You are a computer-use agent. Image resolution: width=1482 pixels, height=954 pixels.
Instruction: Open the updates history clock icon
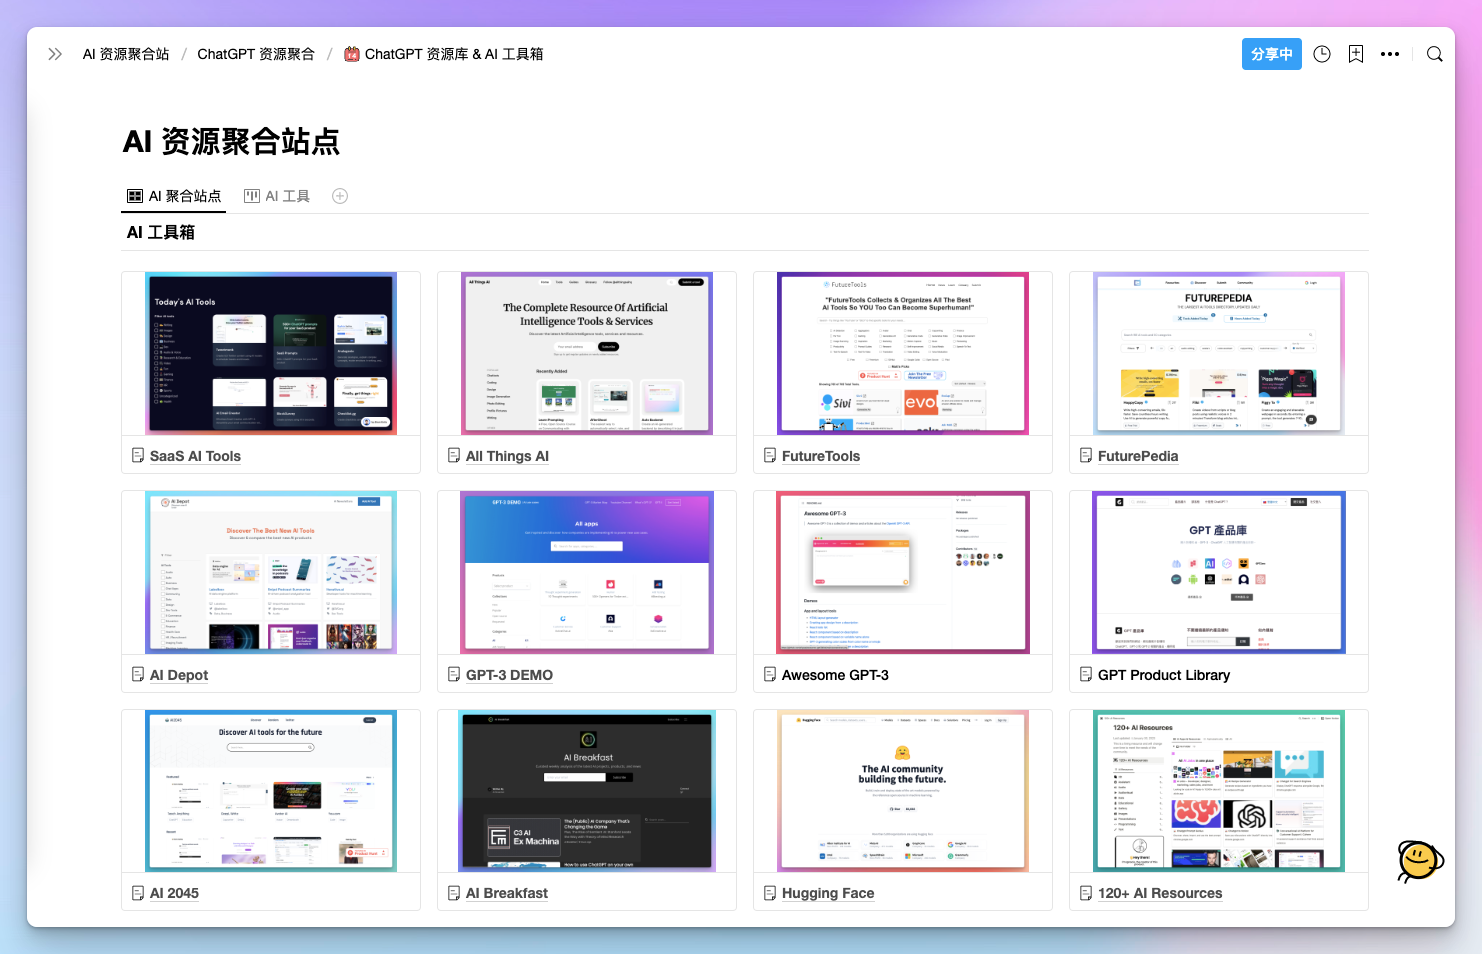[1321, 54]
